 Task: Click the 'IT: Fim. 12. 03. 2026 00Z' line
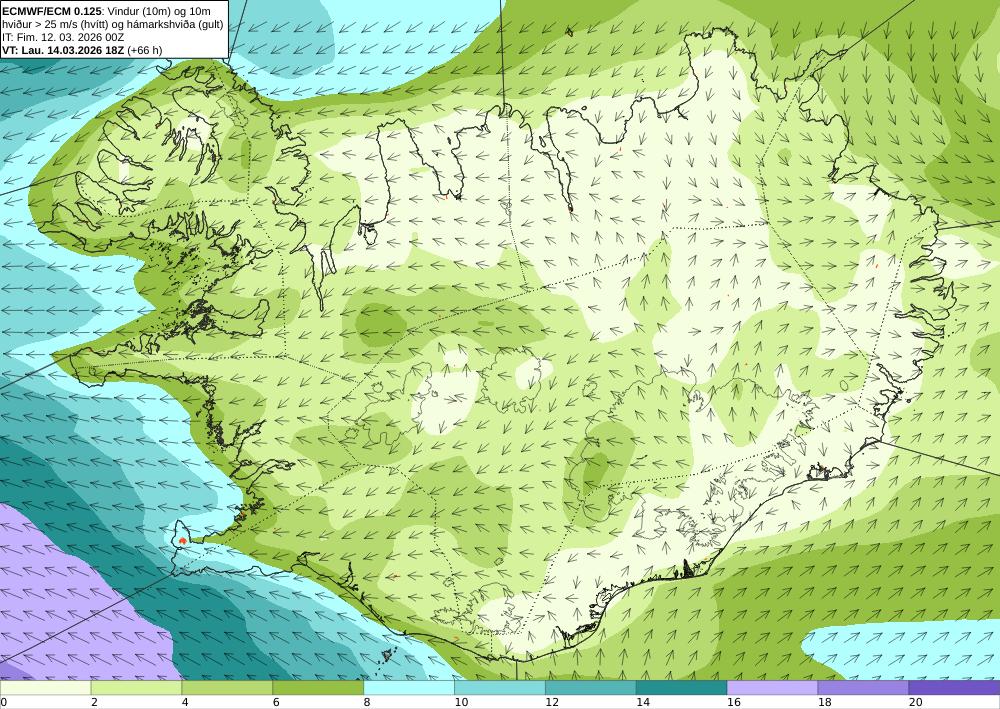pos(62,37)
